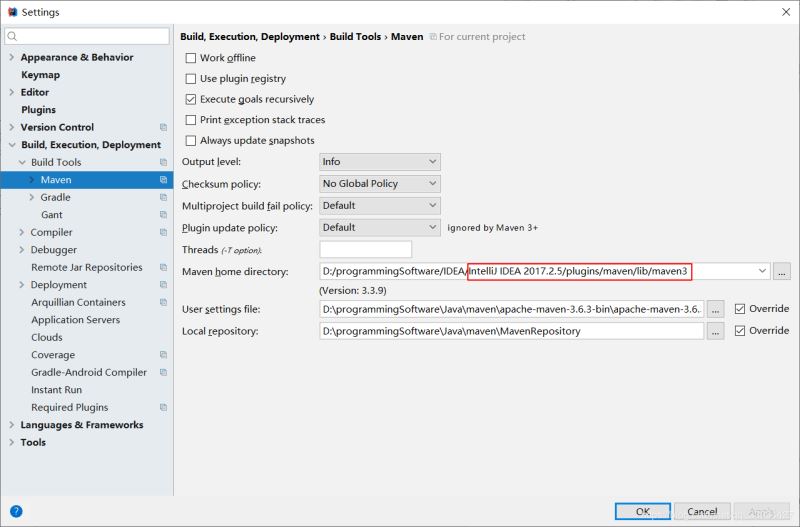The image size is (800, 527).
Task: Click project-level icon next to Required Plugins
Action: (x=163, y=407)
